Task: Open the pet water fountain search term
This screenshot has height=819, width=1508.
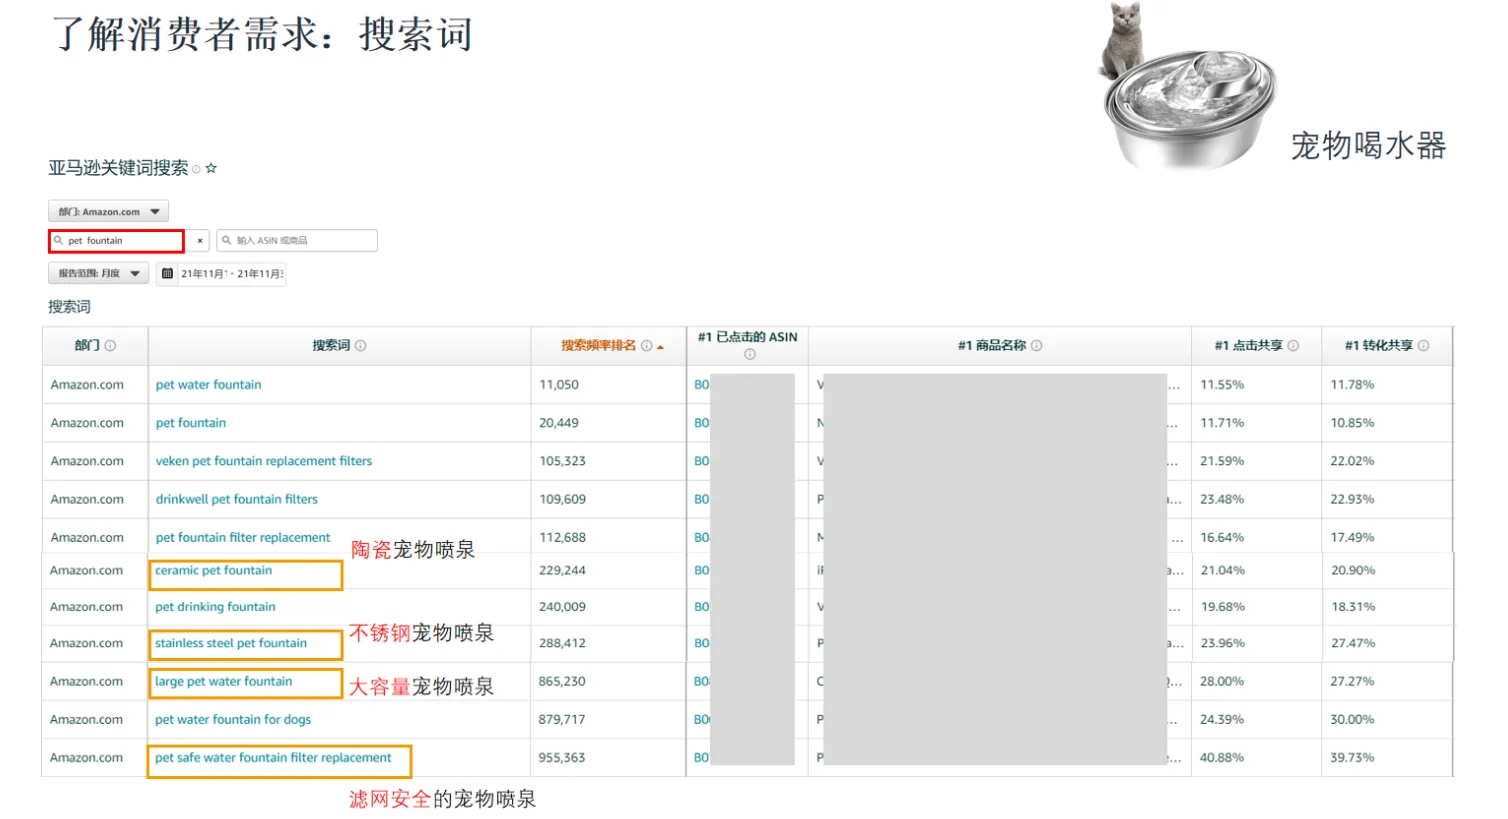Action: (208, 384)
